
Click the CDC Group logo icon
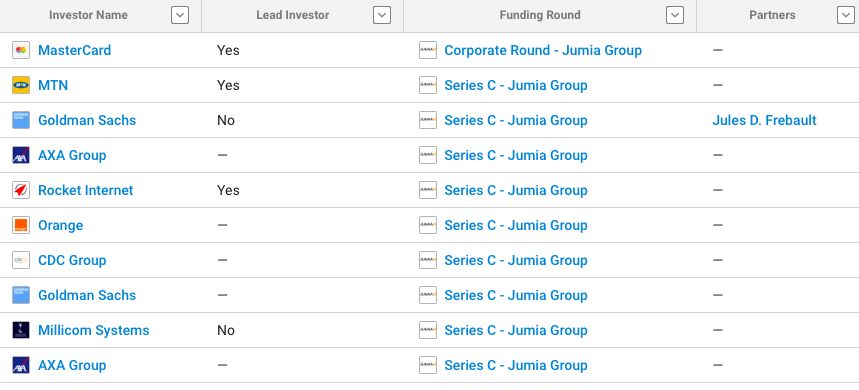point(21,260)
